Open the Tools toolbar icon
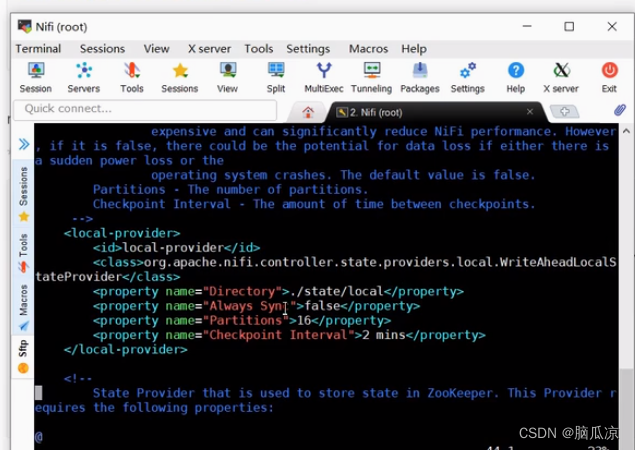The height and width of the screenshot is (450, 635). point(132,77)
